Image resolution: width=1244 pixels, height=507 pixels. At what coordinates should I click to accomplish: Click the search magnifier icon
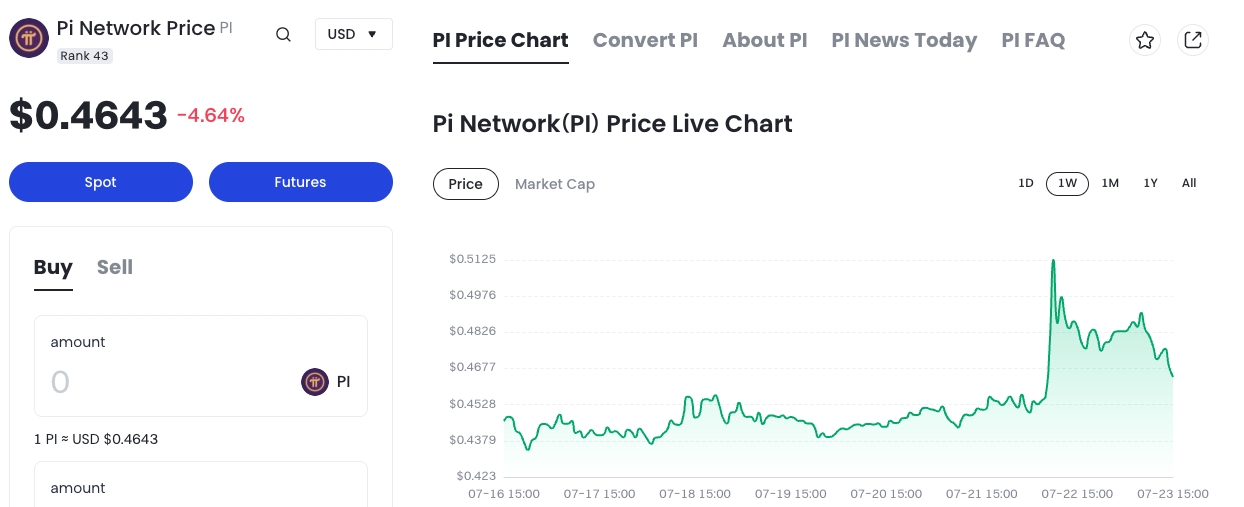click(x=283, y=35)
